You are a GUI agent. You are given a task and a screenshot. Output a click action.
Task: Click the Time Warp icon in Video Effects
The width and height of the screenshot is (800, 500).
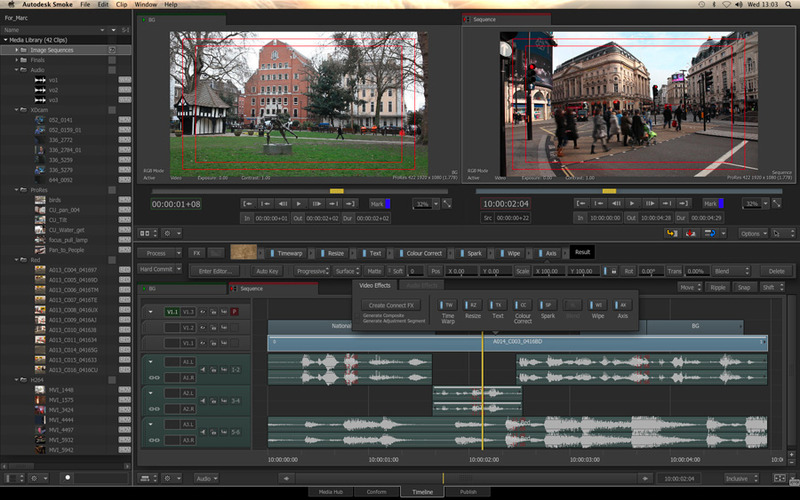coord(449,304)
